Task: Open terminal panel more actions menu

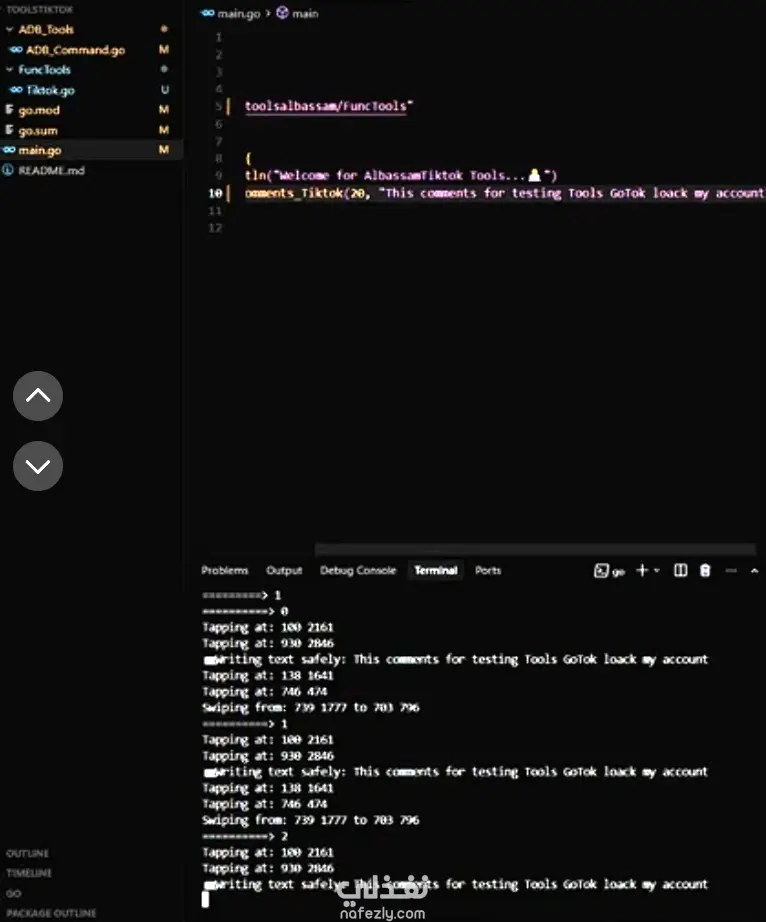Action: point(731,570)
